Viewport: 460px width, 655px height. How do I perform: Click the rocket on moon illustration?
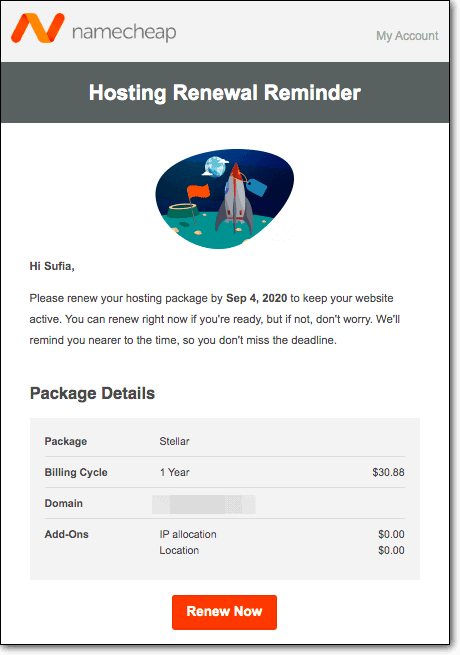pos(225,199)
